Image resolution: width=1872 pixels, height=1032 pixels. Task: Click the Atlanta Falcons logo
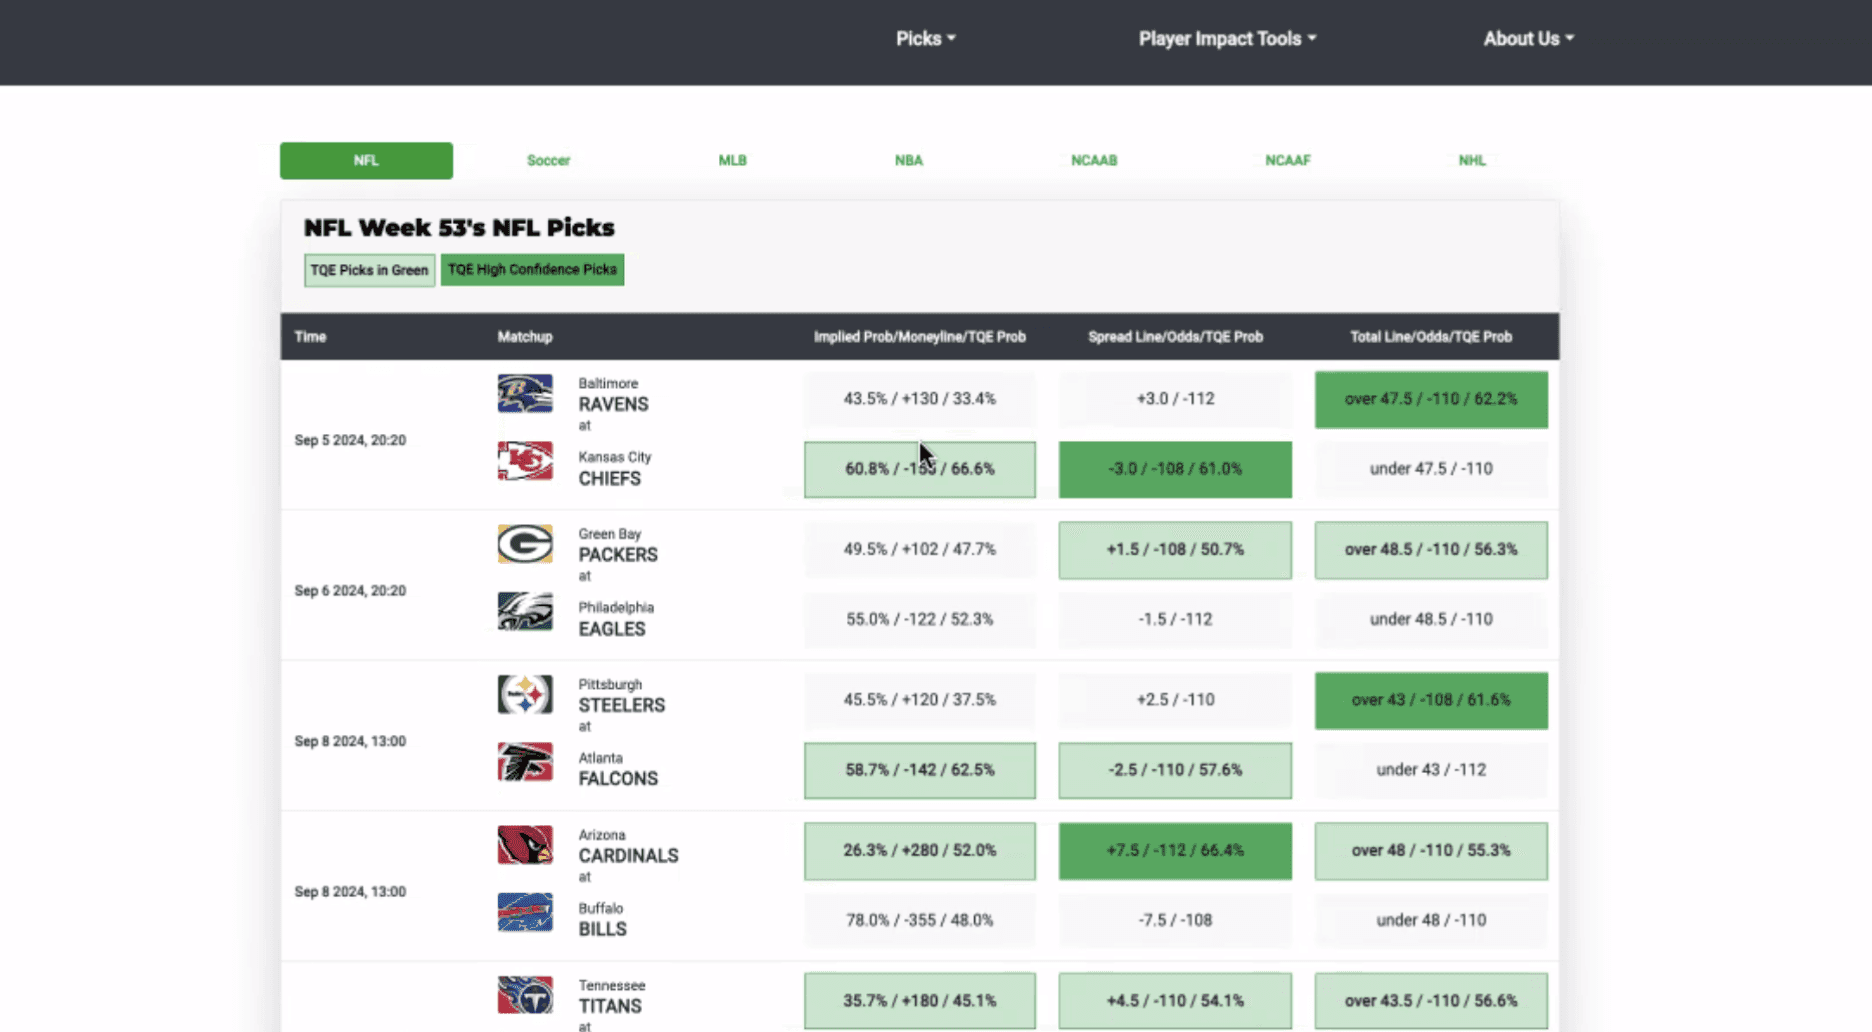525,762
